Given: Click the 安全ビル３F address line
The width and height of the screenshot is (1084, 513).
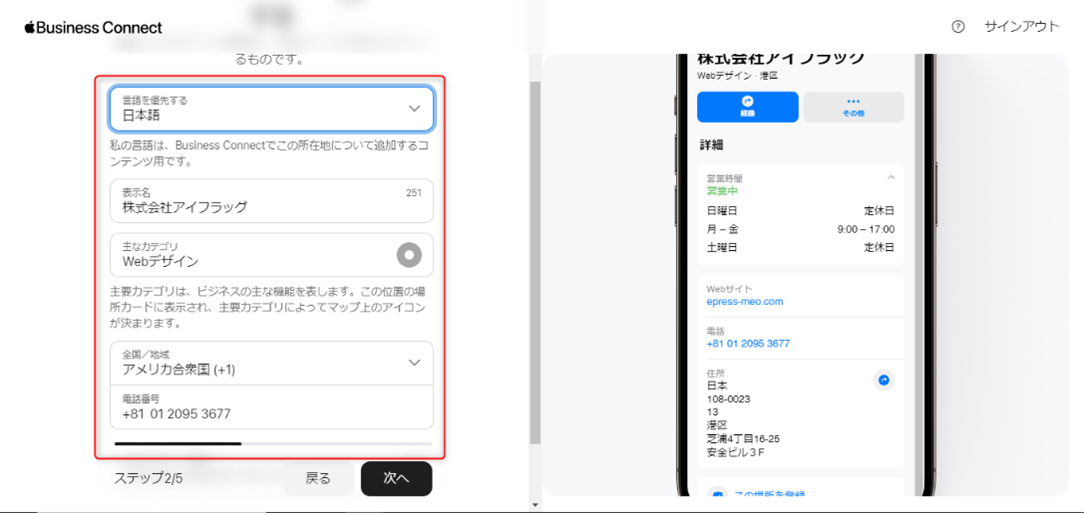Looking at the screenshot, I should click(736, 453).
